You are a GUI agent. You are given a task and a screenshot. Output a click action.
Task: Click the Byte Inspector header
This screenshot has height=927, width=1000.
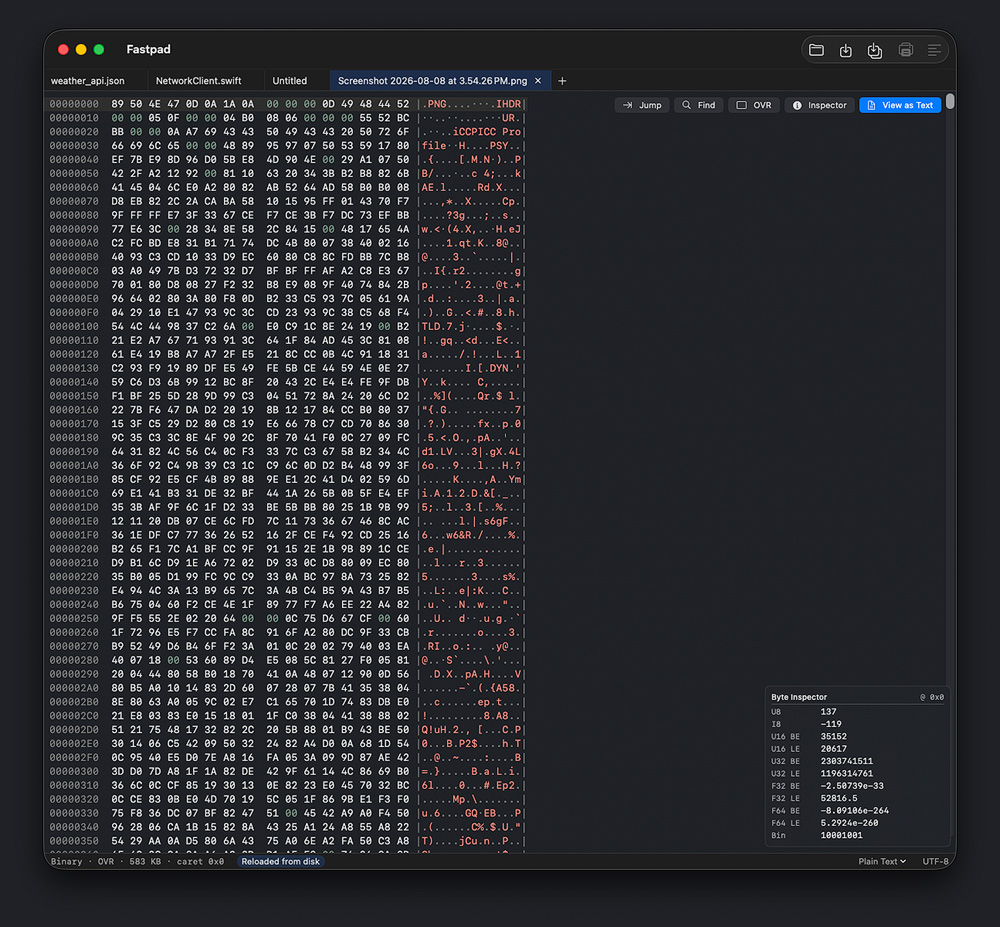798,697
